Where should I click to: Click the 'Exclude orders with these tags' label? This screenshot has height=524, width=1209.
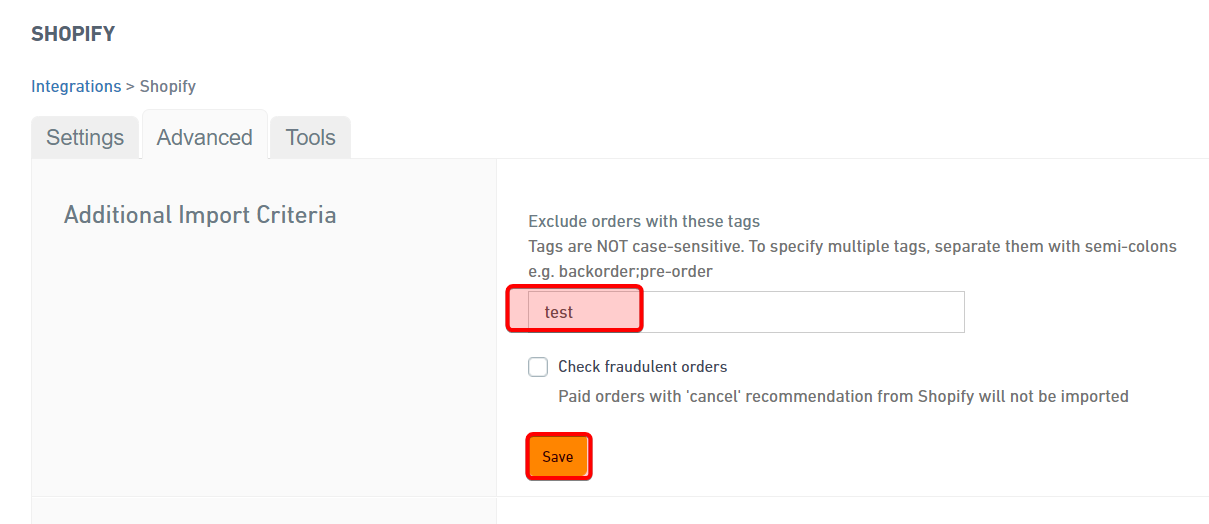pyautogui.click(x=644, y=221)
